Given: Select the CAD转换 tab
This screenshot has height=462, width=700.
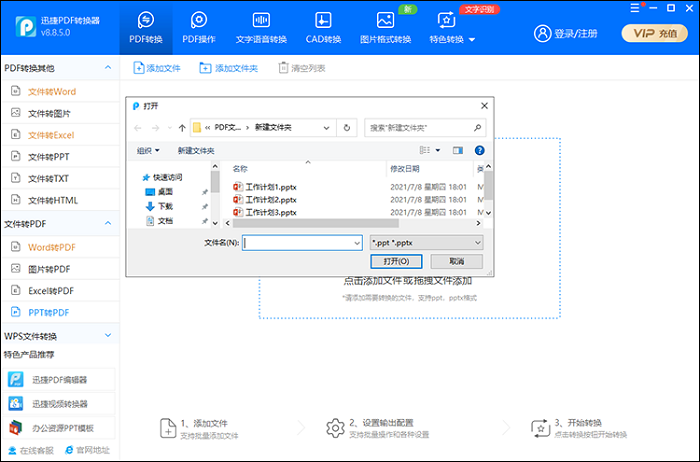Looking at the screenshot, I should click(323, 28).
